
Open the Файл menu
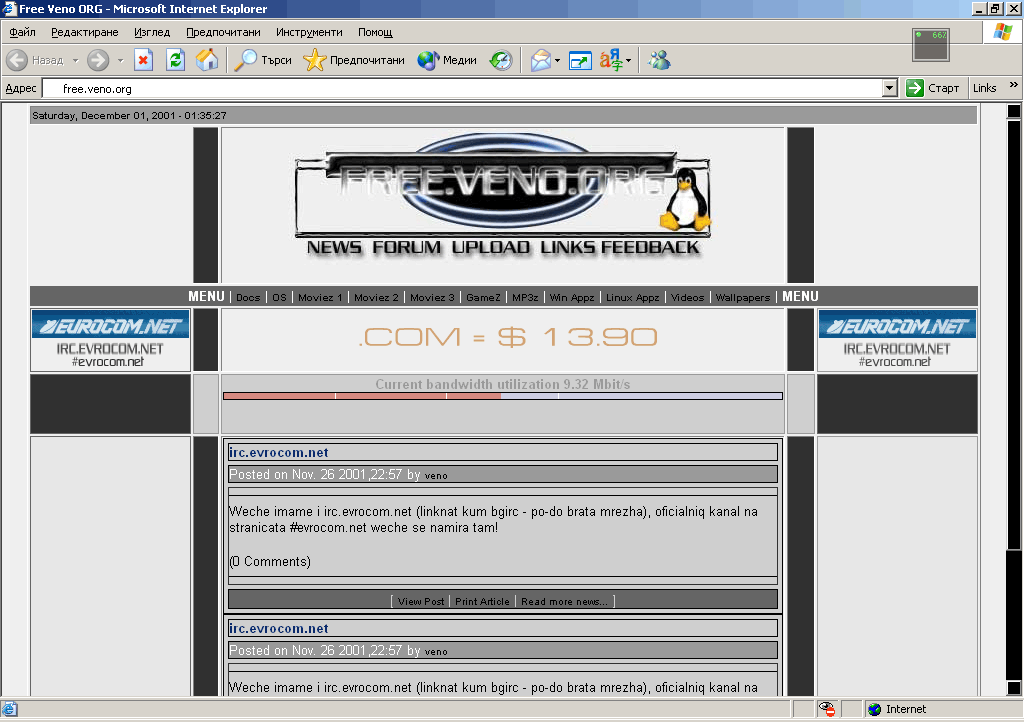pyautogui.click(x=22, y=32)
